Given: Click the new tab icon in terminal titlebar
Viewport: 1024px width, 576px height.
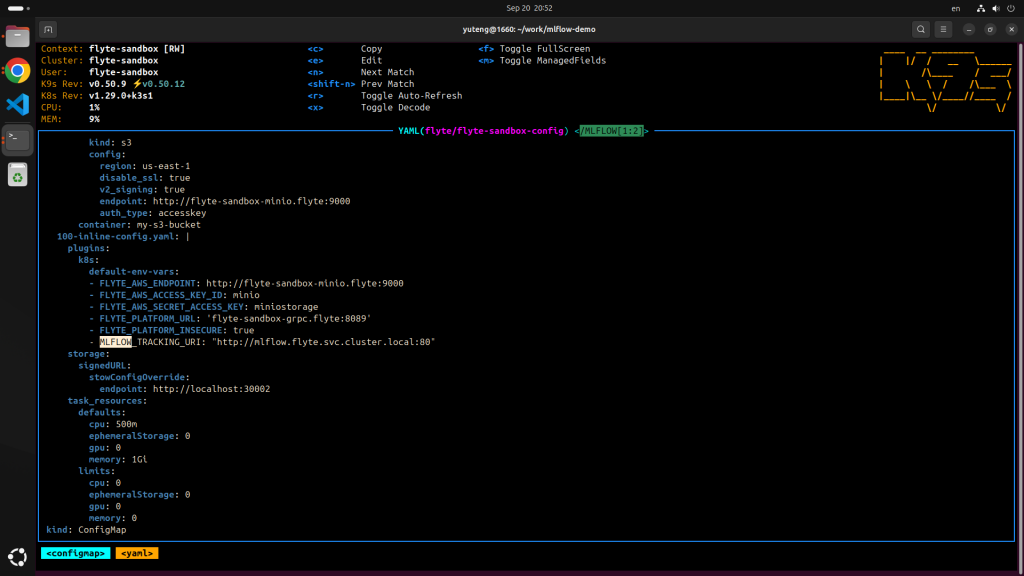Looking at the screenshot, I should coord(48,29).
